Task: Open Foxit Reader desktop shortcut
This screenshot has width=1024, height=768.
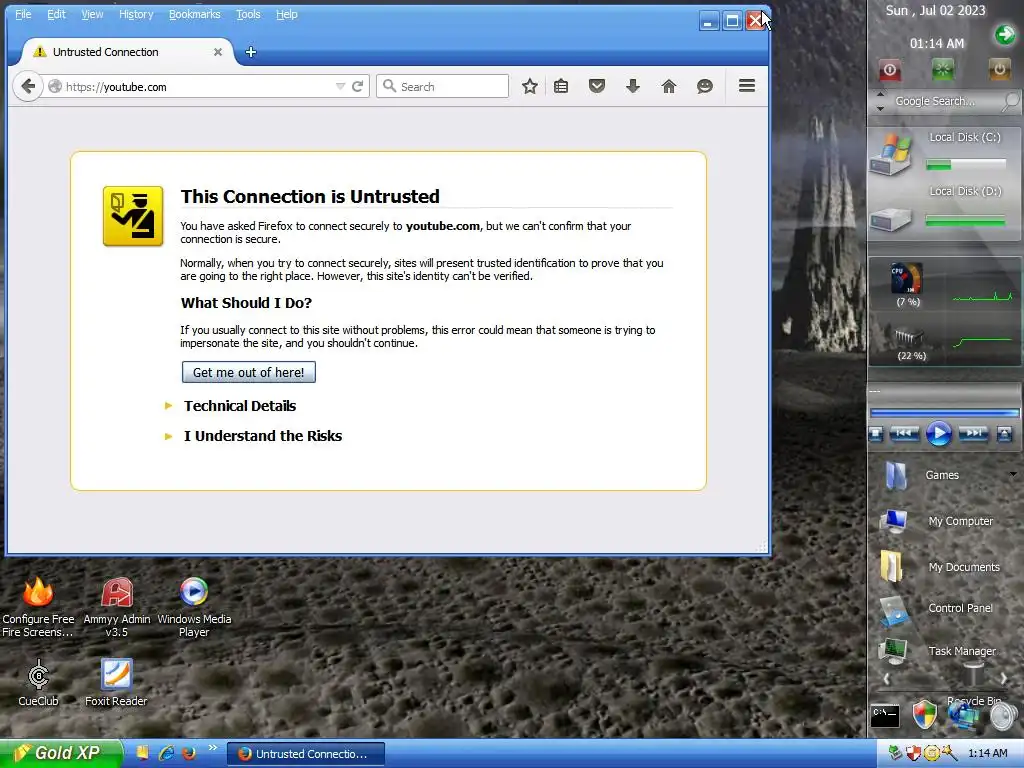Action: click(x=116, y=682)
